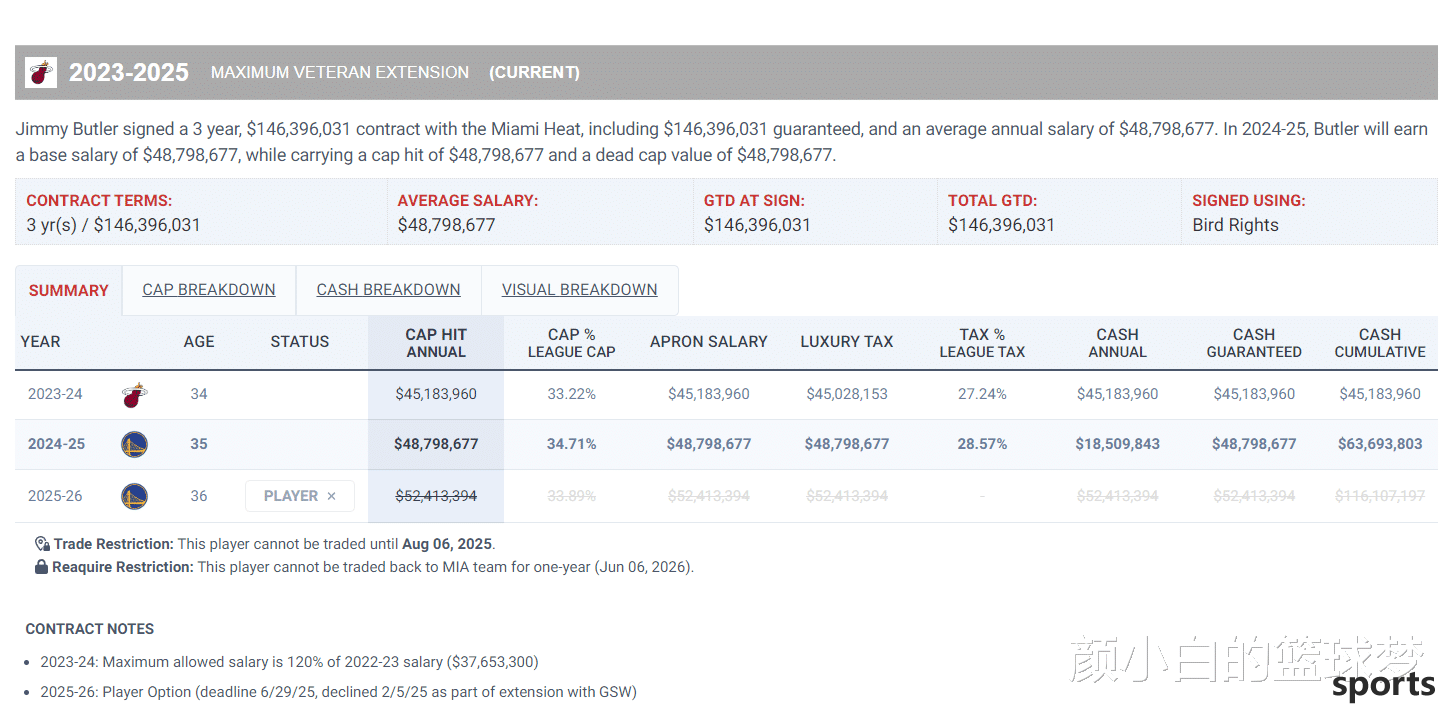Select the SUMMARY tab
This screenshot has height=716, width=1450.
point(68,291)
